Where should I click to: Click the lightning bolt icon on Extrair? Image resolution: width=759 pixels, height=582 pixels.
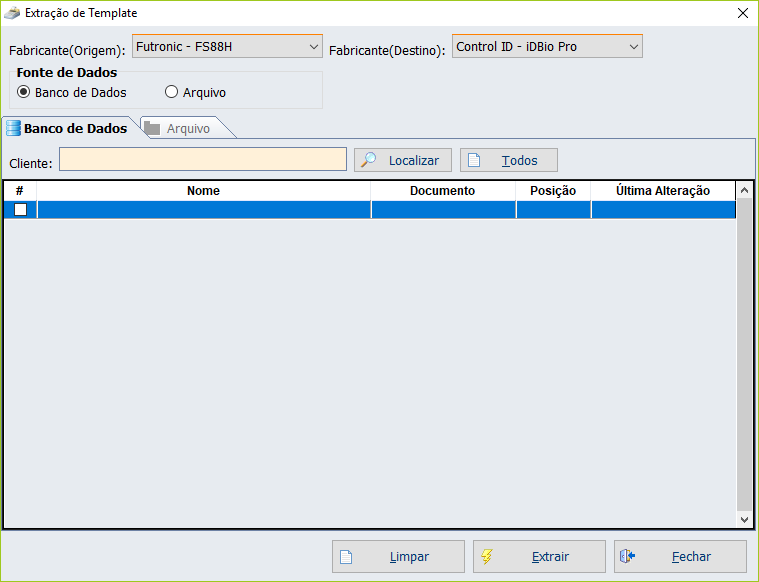pos(487,557)
